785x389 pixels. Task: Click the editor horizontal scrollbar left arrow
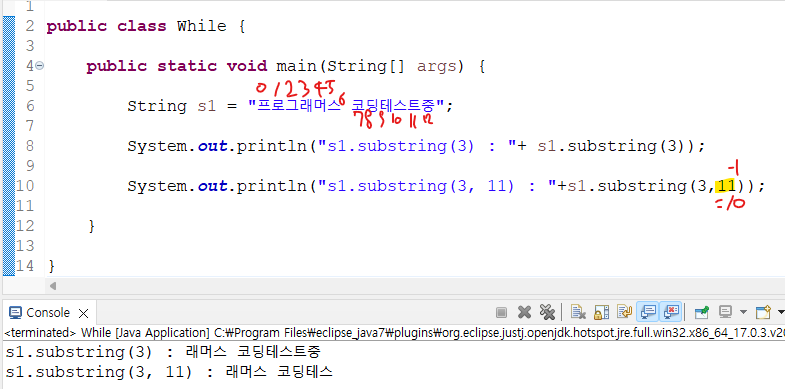(53, 286)
